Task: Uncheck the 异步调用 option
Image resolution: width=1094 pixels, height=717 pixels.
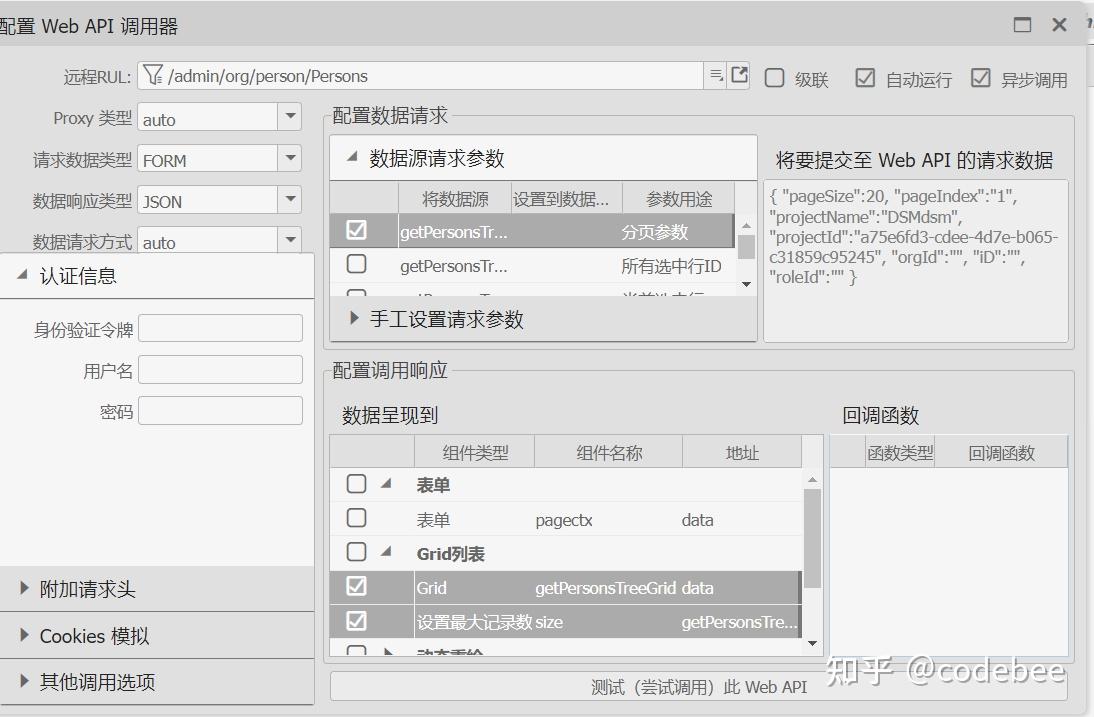Action: pyautogui.click(x=981, y=79)
